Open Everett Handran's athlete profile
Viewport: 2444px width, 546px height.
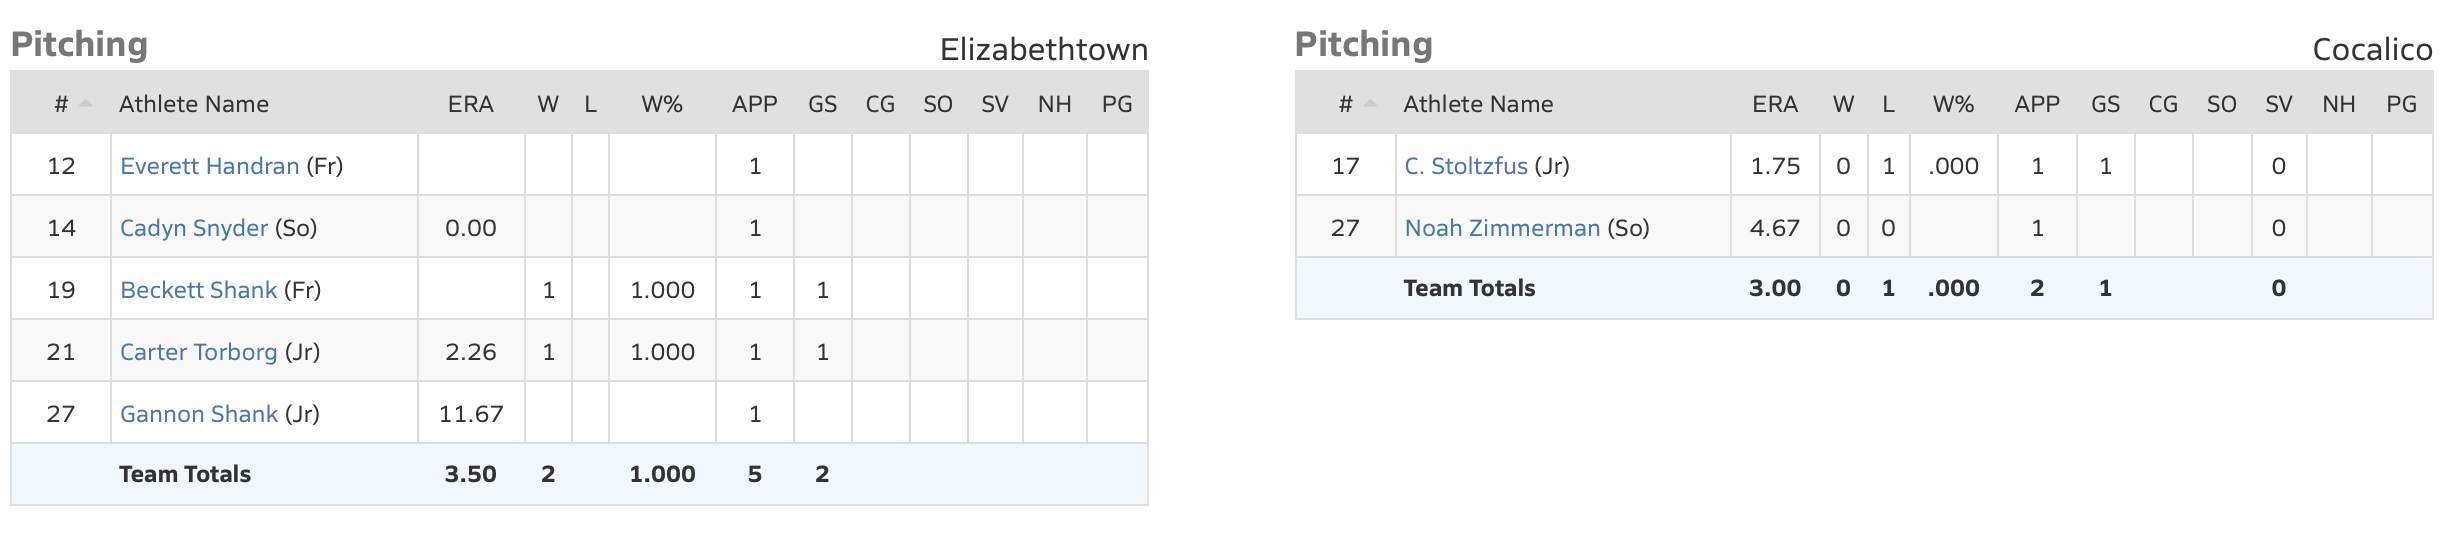[209, 166]
